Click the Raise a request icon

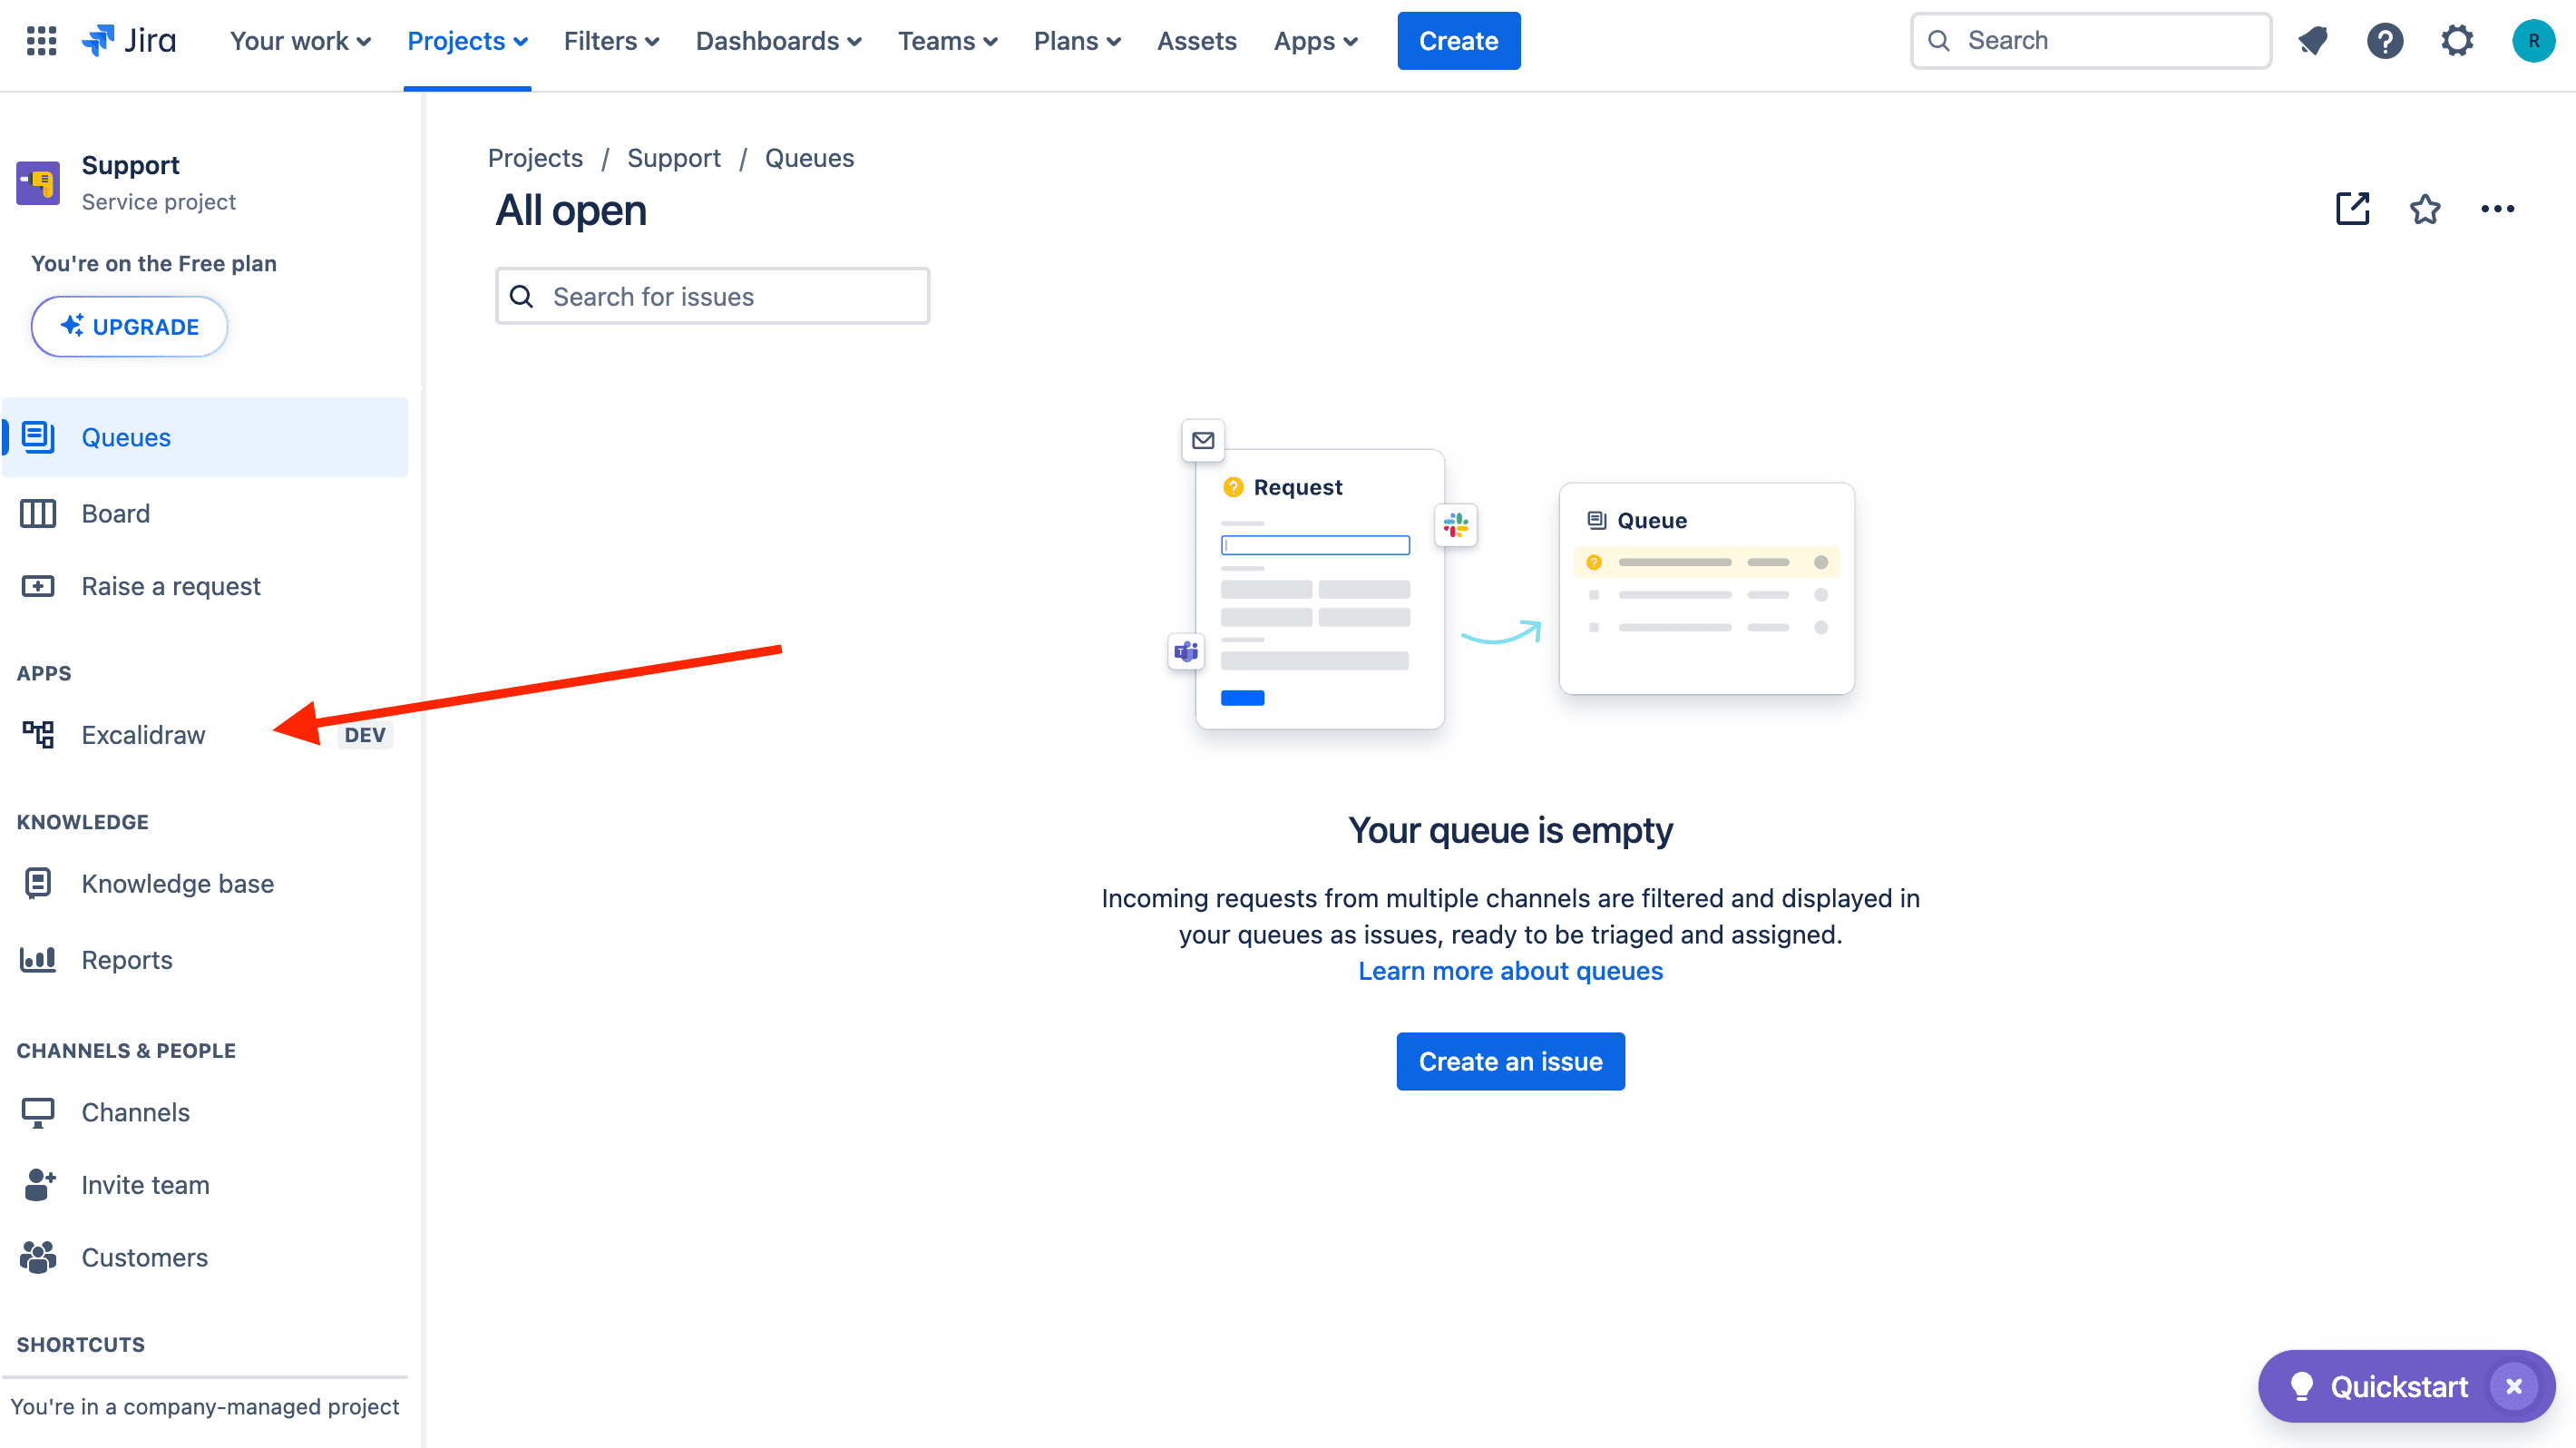click(38, 586)
